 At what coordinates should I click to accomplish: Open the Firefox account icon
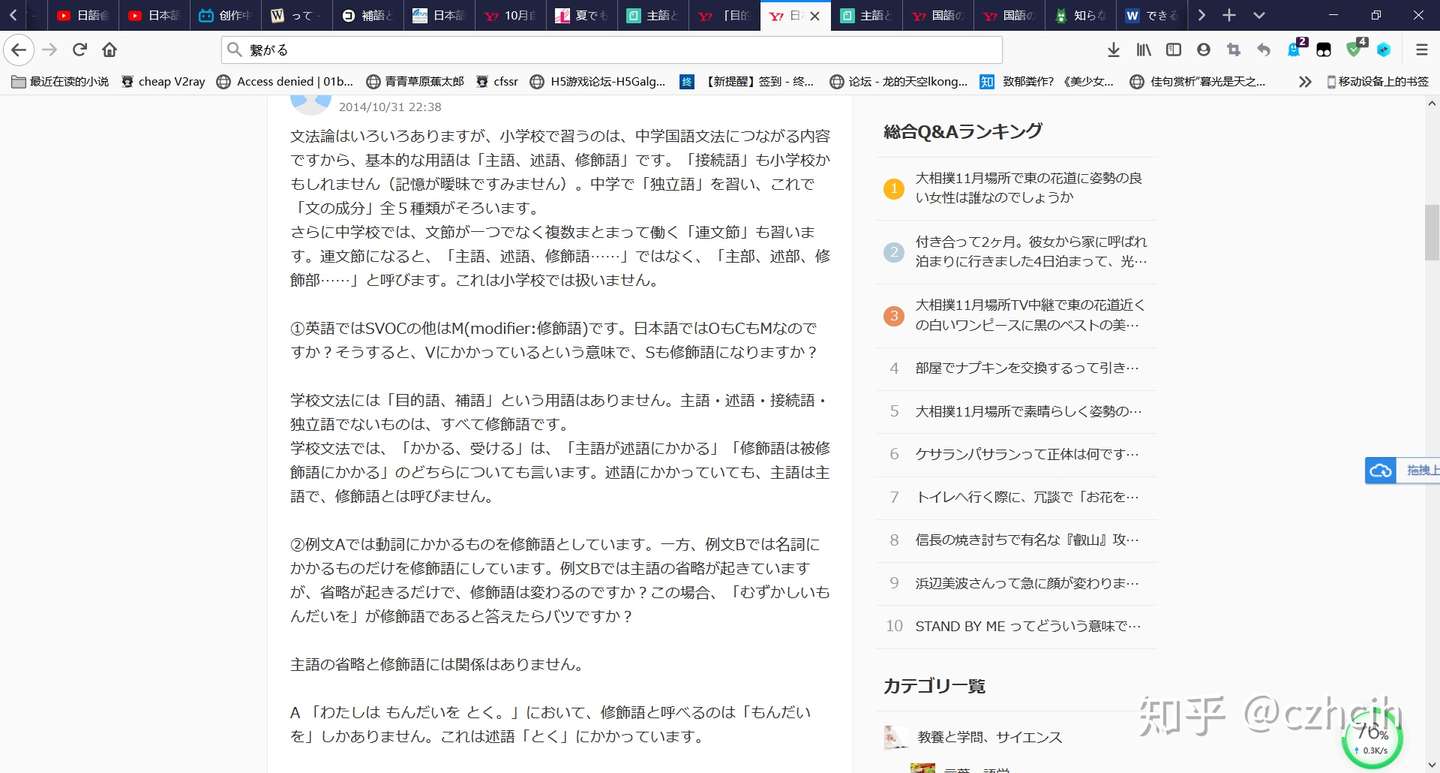tap(1204, 50)
